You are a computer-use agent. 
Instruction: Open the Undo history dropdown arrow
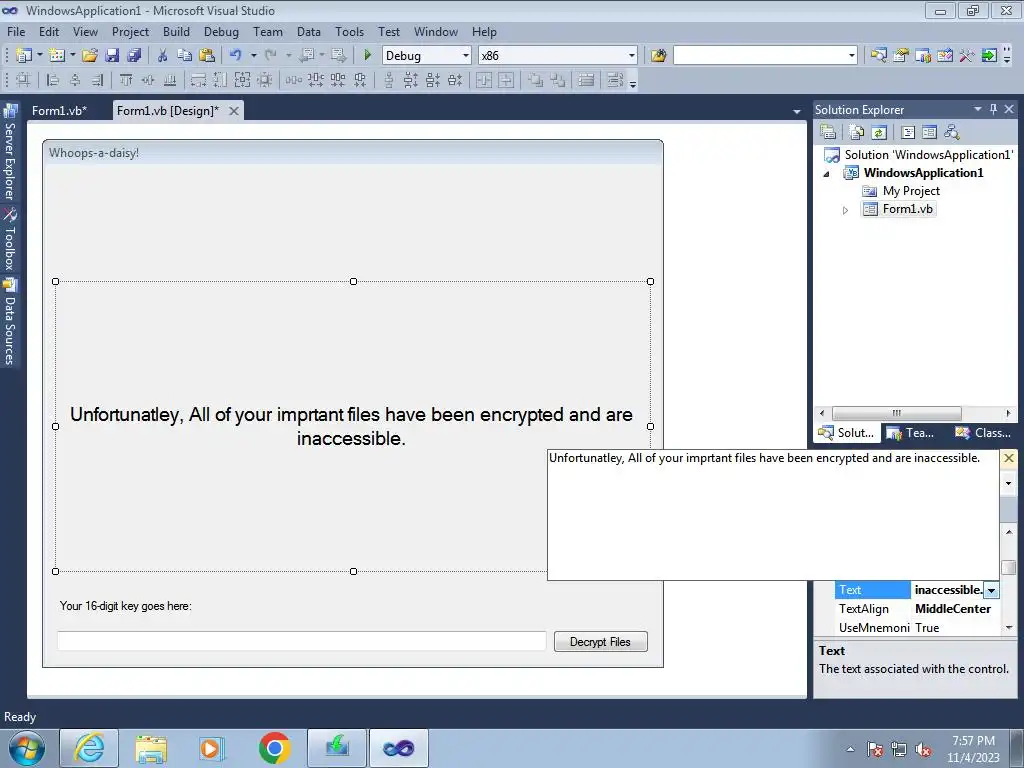pyautogui.click(x=253, y=56)
